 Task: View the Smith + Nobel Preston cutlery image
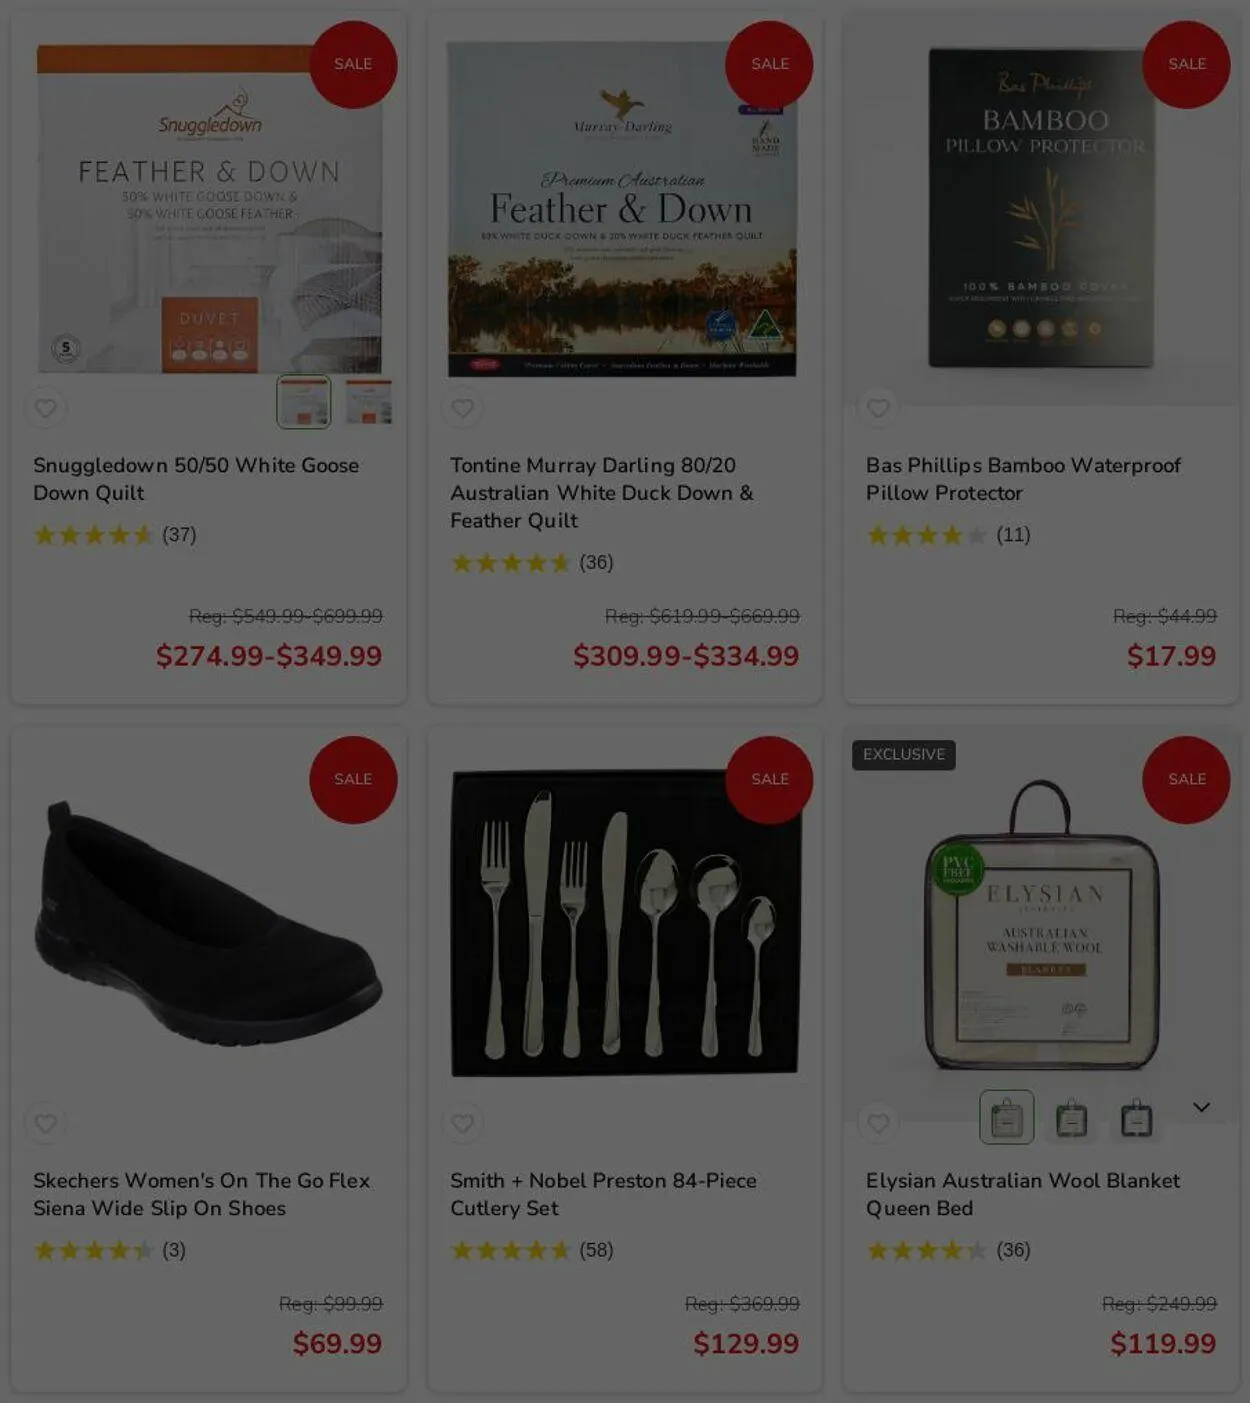(x=625, y=923)
